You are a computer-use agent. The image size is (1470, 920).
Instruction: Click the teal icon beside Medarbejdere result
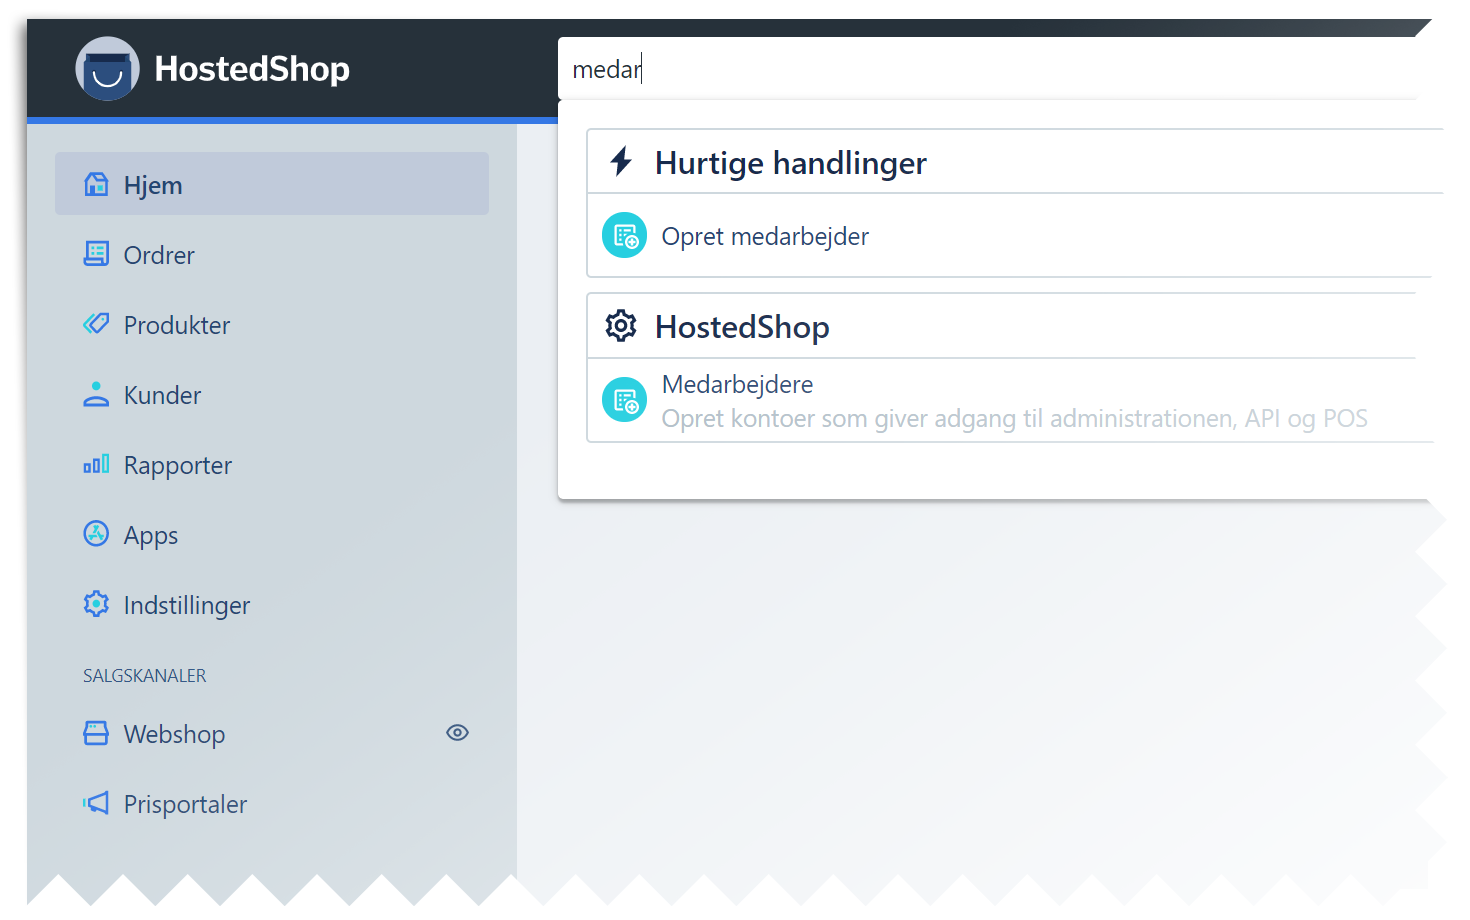[x=625, y=400]
